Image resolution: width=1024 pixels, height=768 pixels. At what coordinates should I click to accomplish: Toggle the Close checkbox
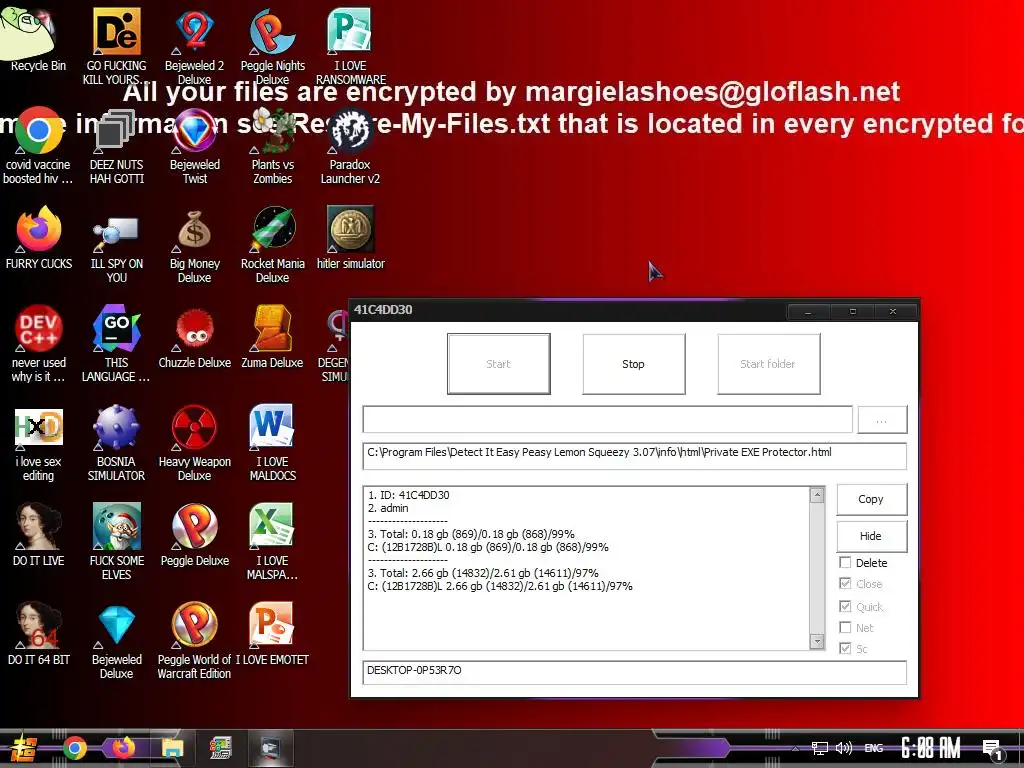845,583
